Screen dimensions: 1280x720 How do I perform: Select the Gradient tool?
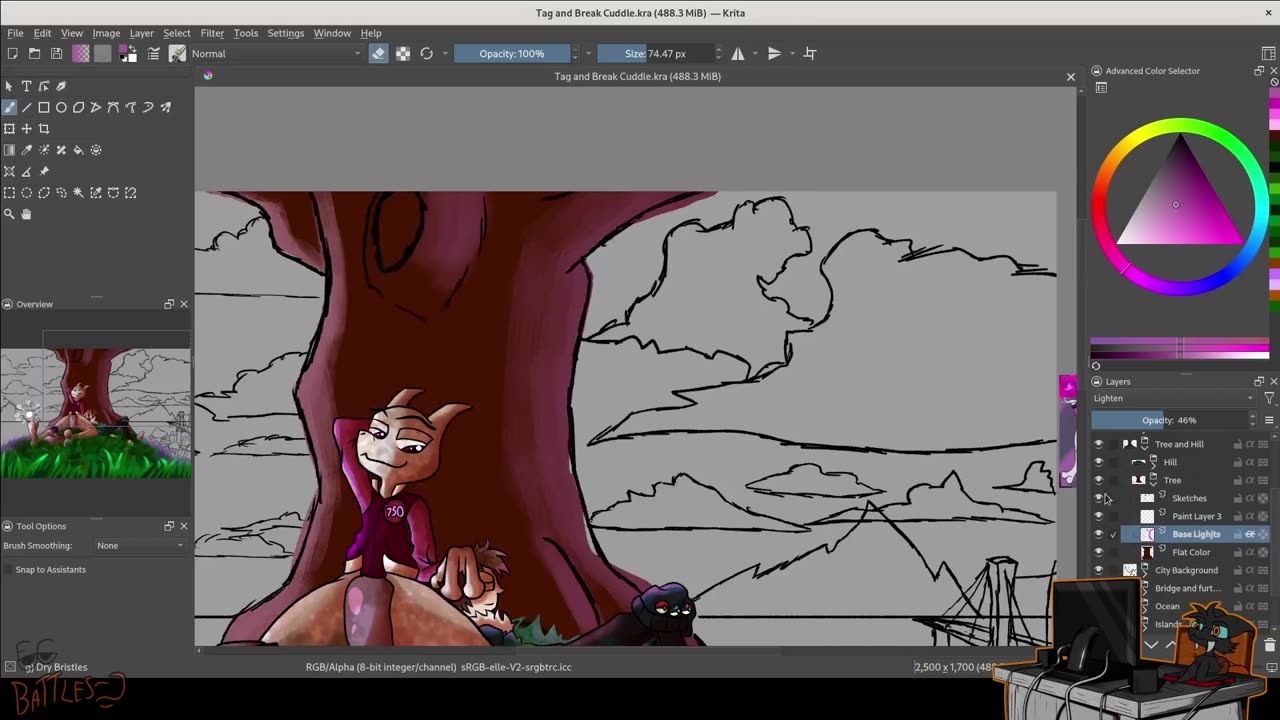9,150
